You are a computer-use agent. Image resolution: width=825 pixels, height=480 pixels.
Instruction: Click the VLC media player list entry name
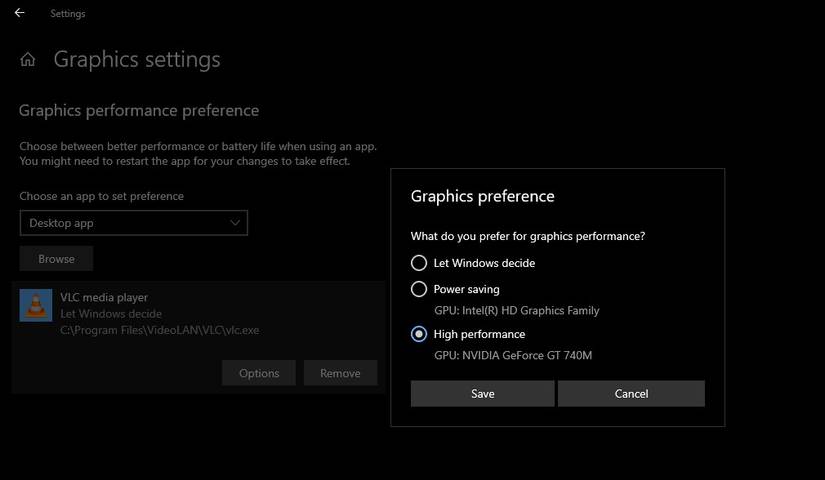click(104, 298)
